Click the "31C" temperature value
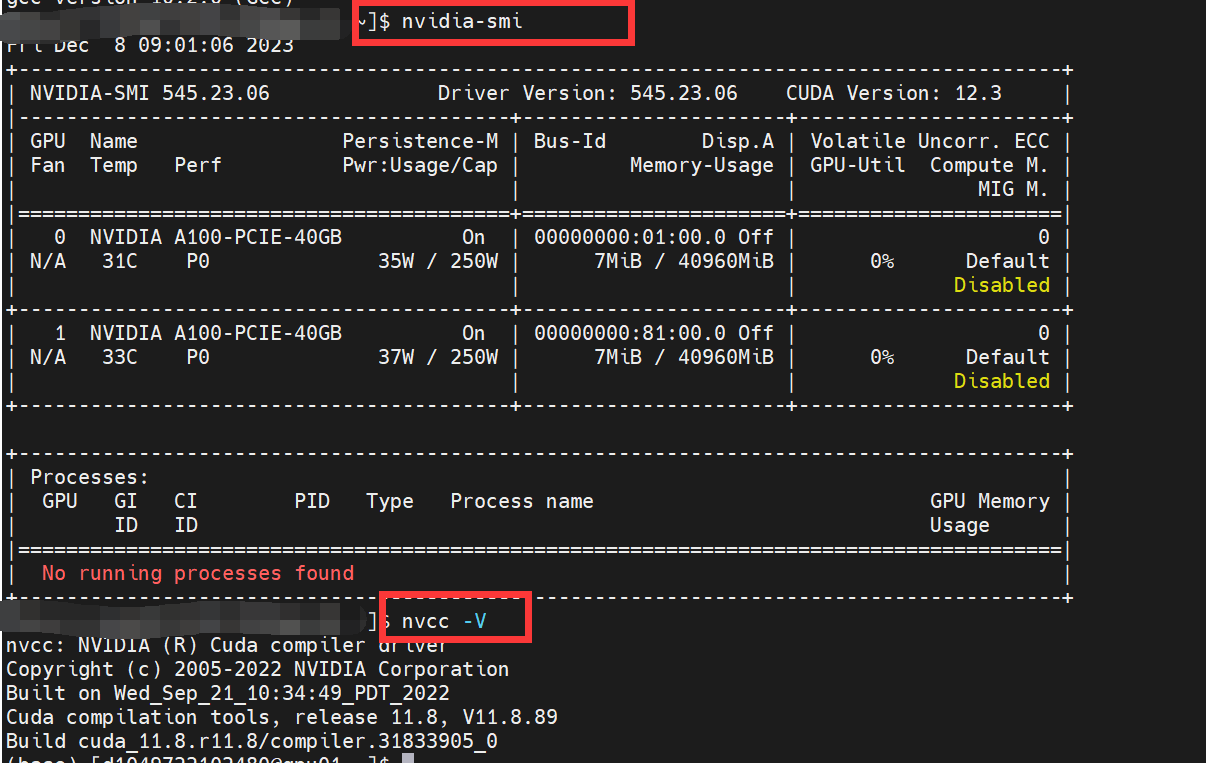 pyautogui.click(x=120, y=261)
